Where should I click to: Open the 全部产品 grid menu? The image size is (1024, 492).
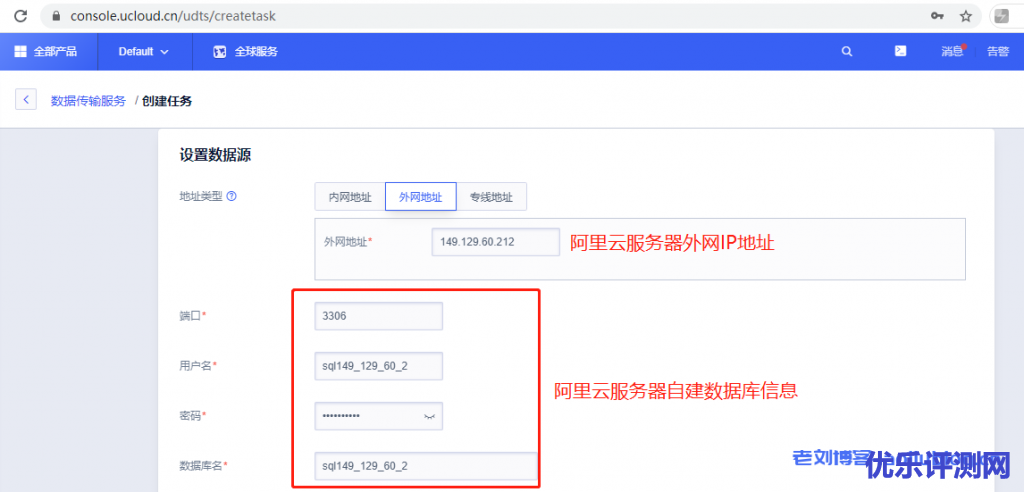(45, 51)
